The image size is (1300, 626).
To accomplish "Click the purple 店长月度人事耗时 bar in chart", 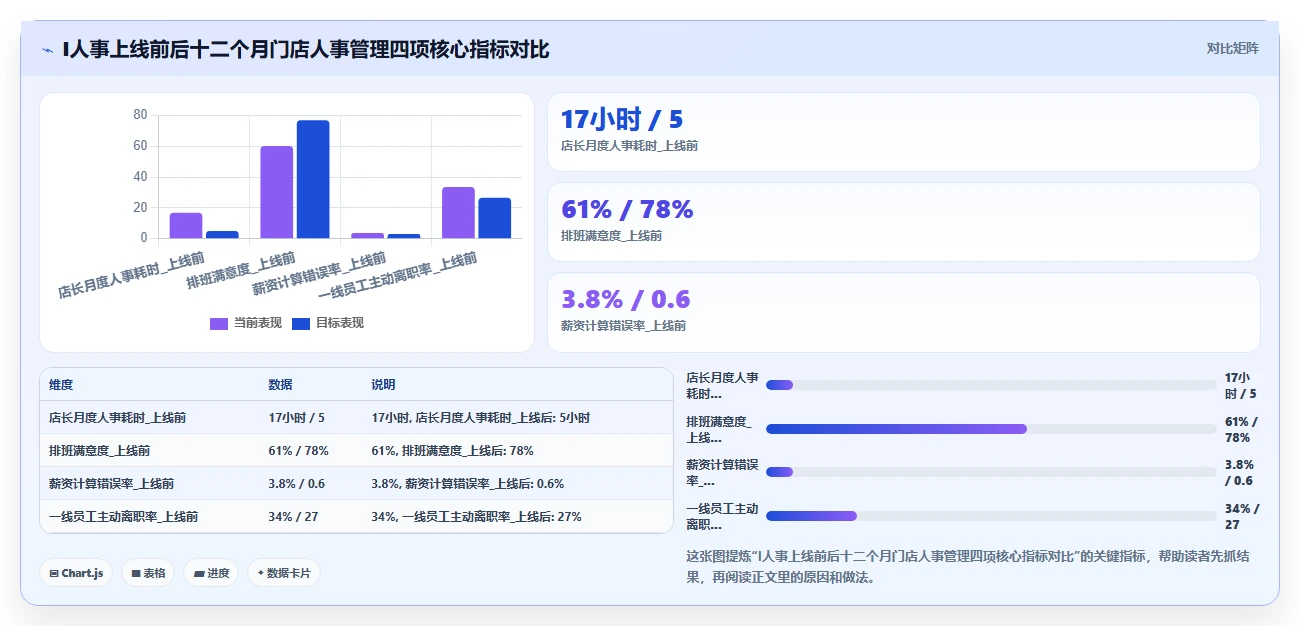I will (186, 225).
